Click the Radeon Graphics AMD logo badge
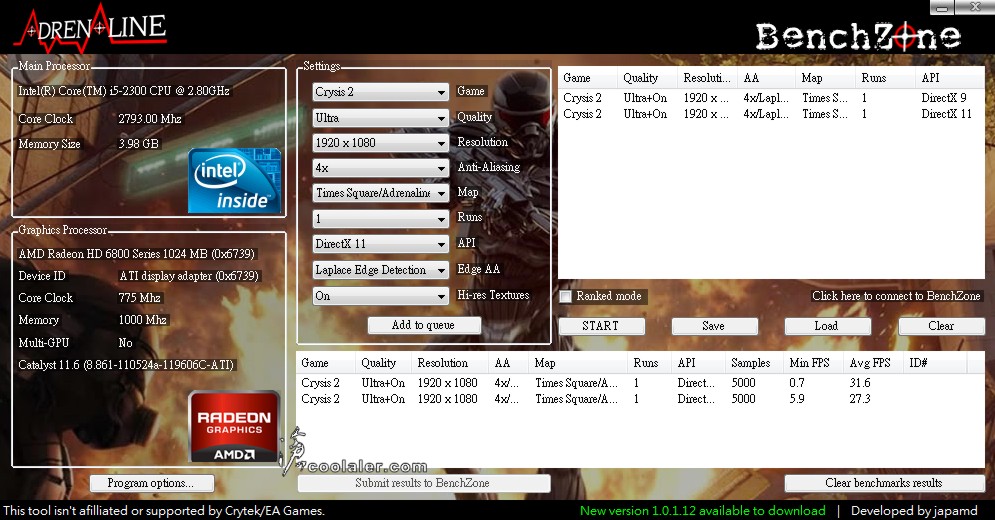 click(x=234, y=426)
